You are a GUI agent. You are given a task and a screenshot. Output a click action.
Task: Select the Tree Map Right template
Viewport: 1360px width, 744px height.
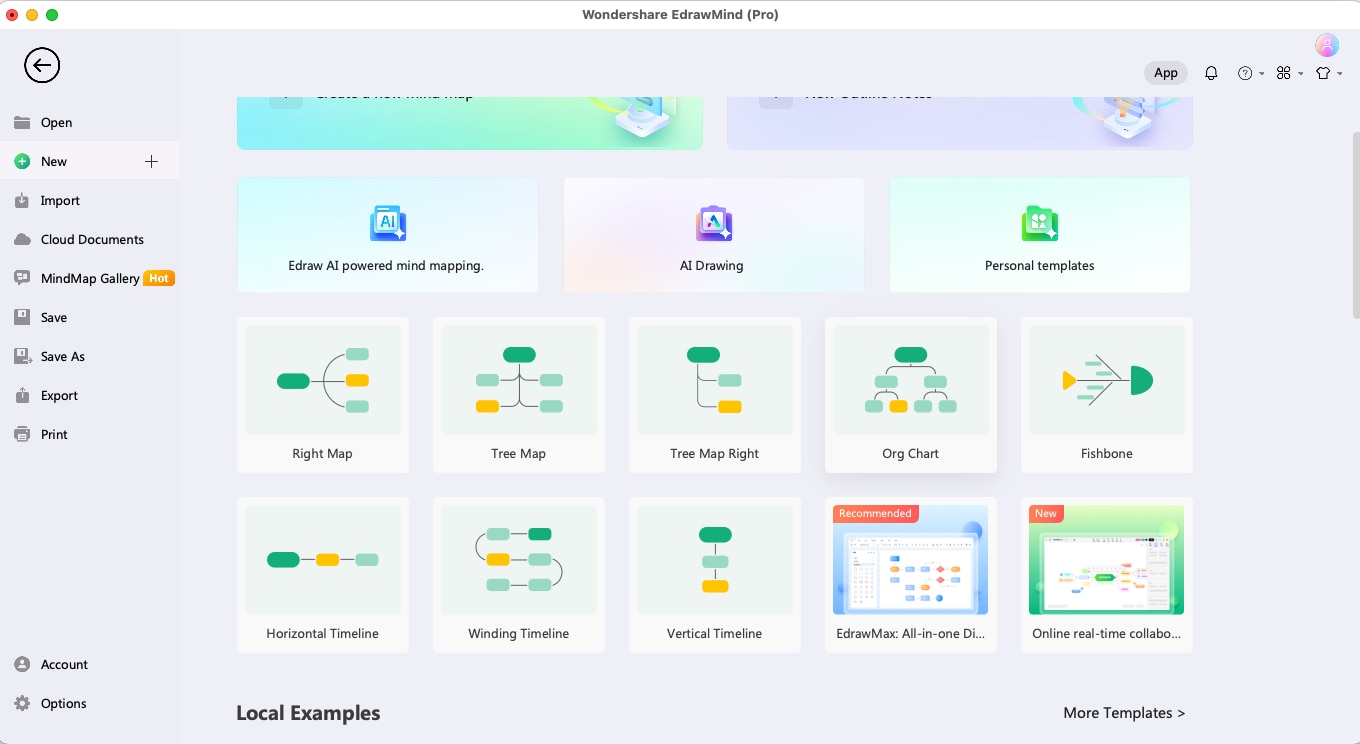pyautogui.click(x=715, y=395)
